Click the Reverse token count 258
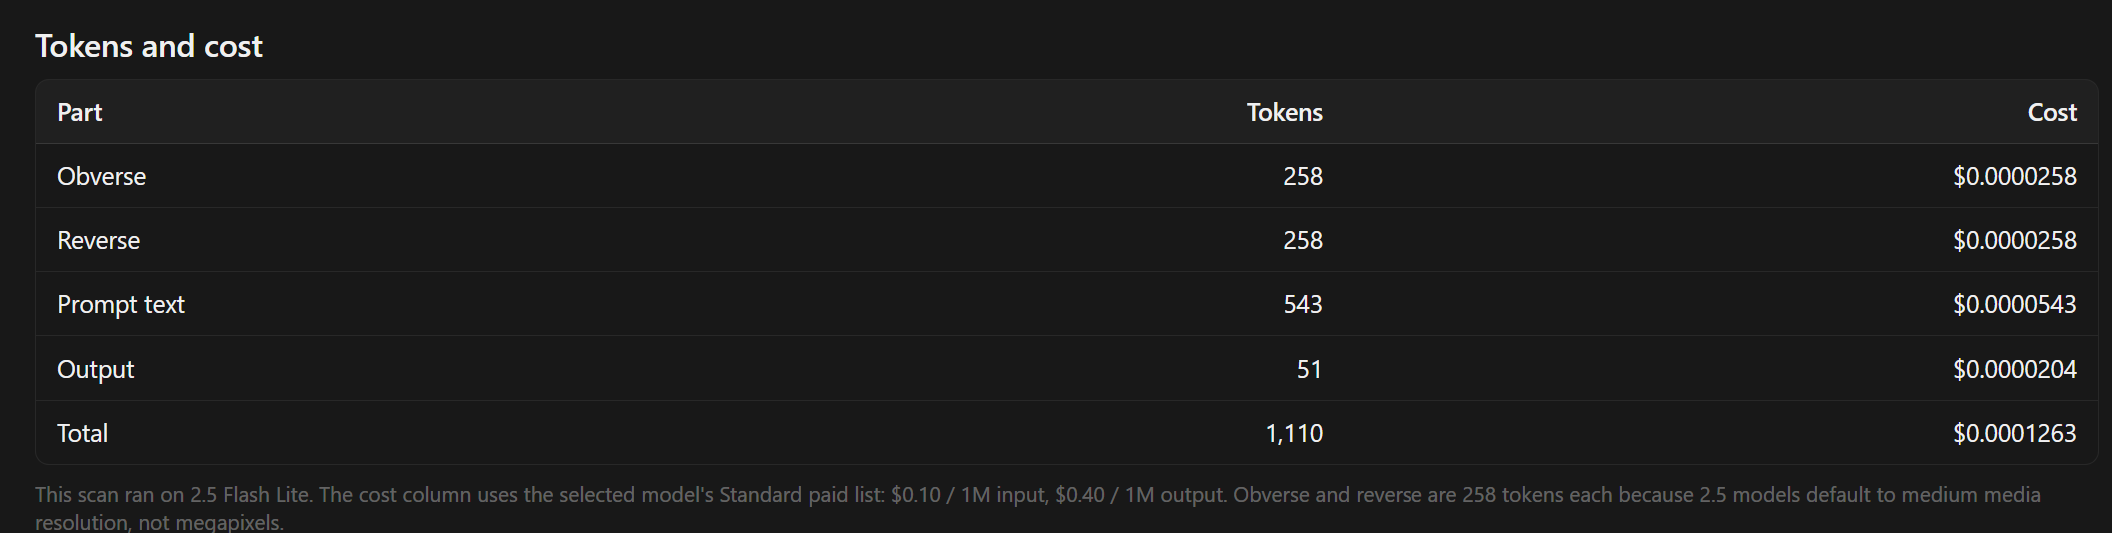2112x533 pixels. click(x=1303, y=240)
